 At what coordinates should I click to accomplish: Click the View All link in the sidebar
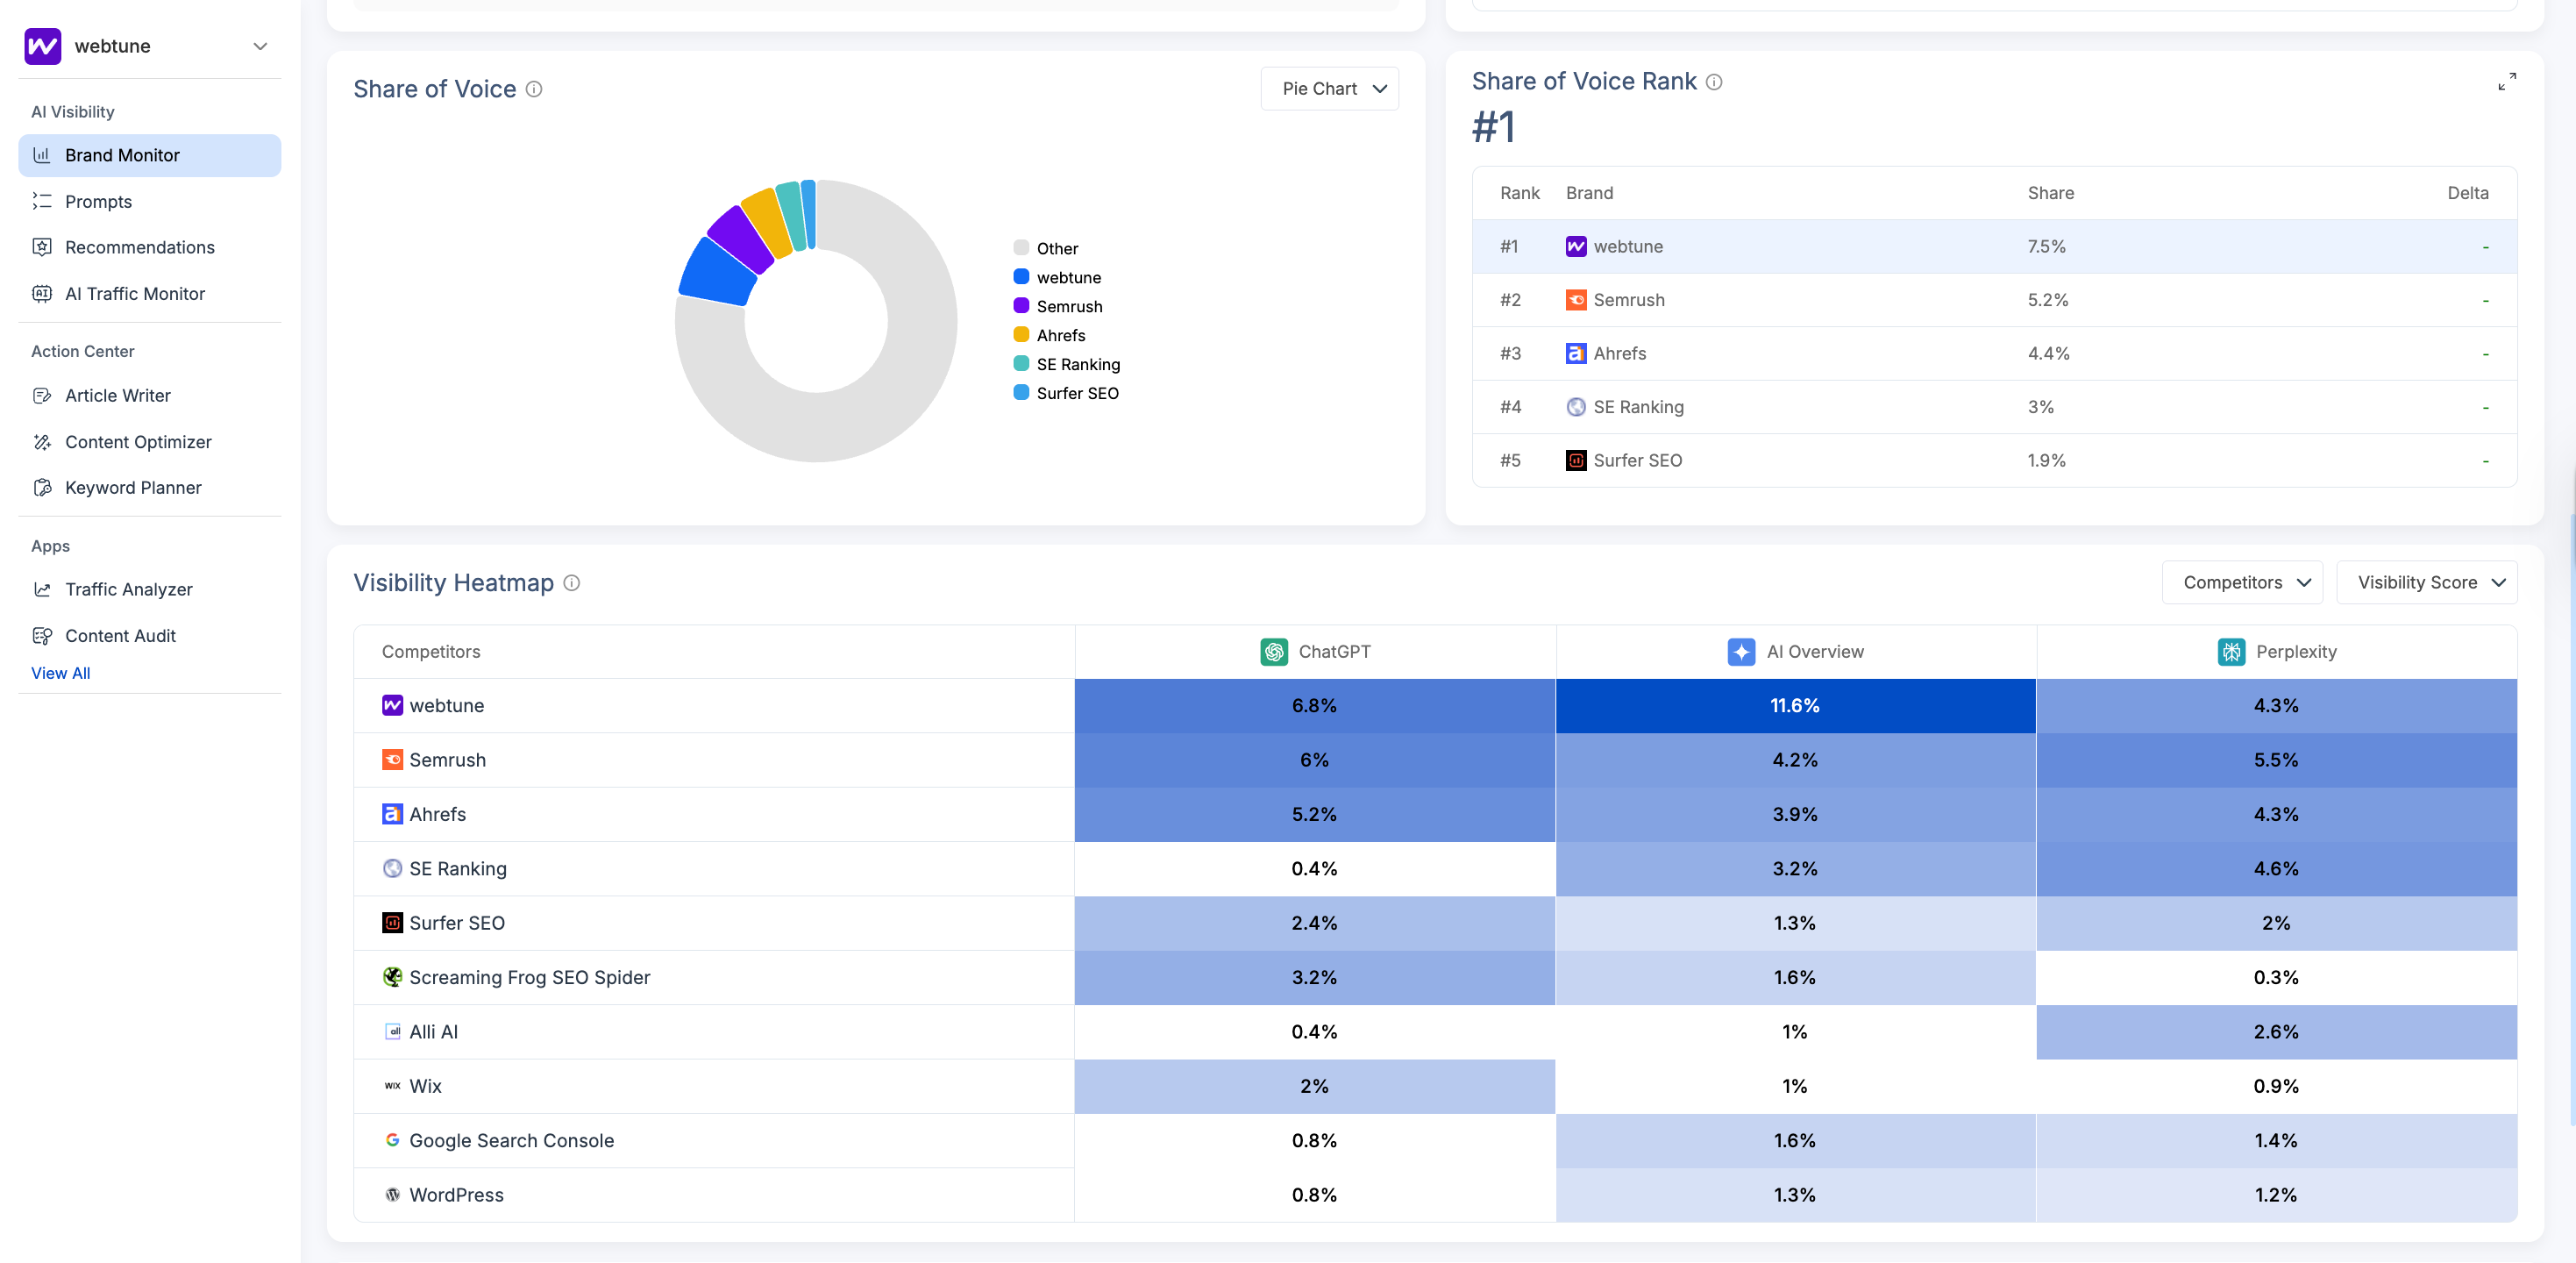click(60, 673)
